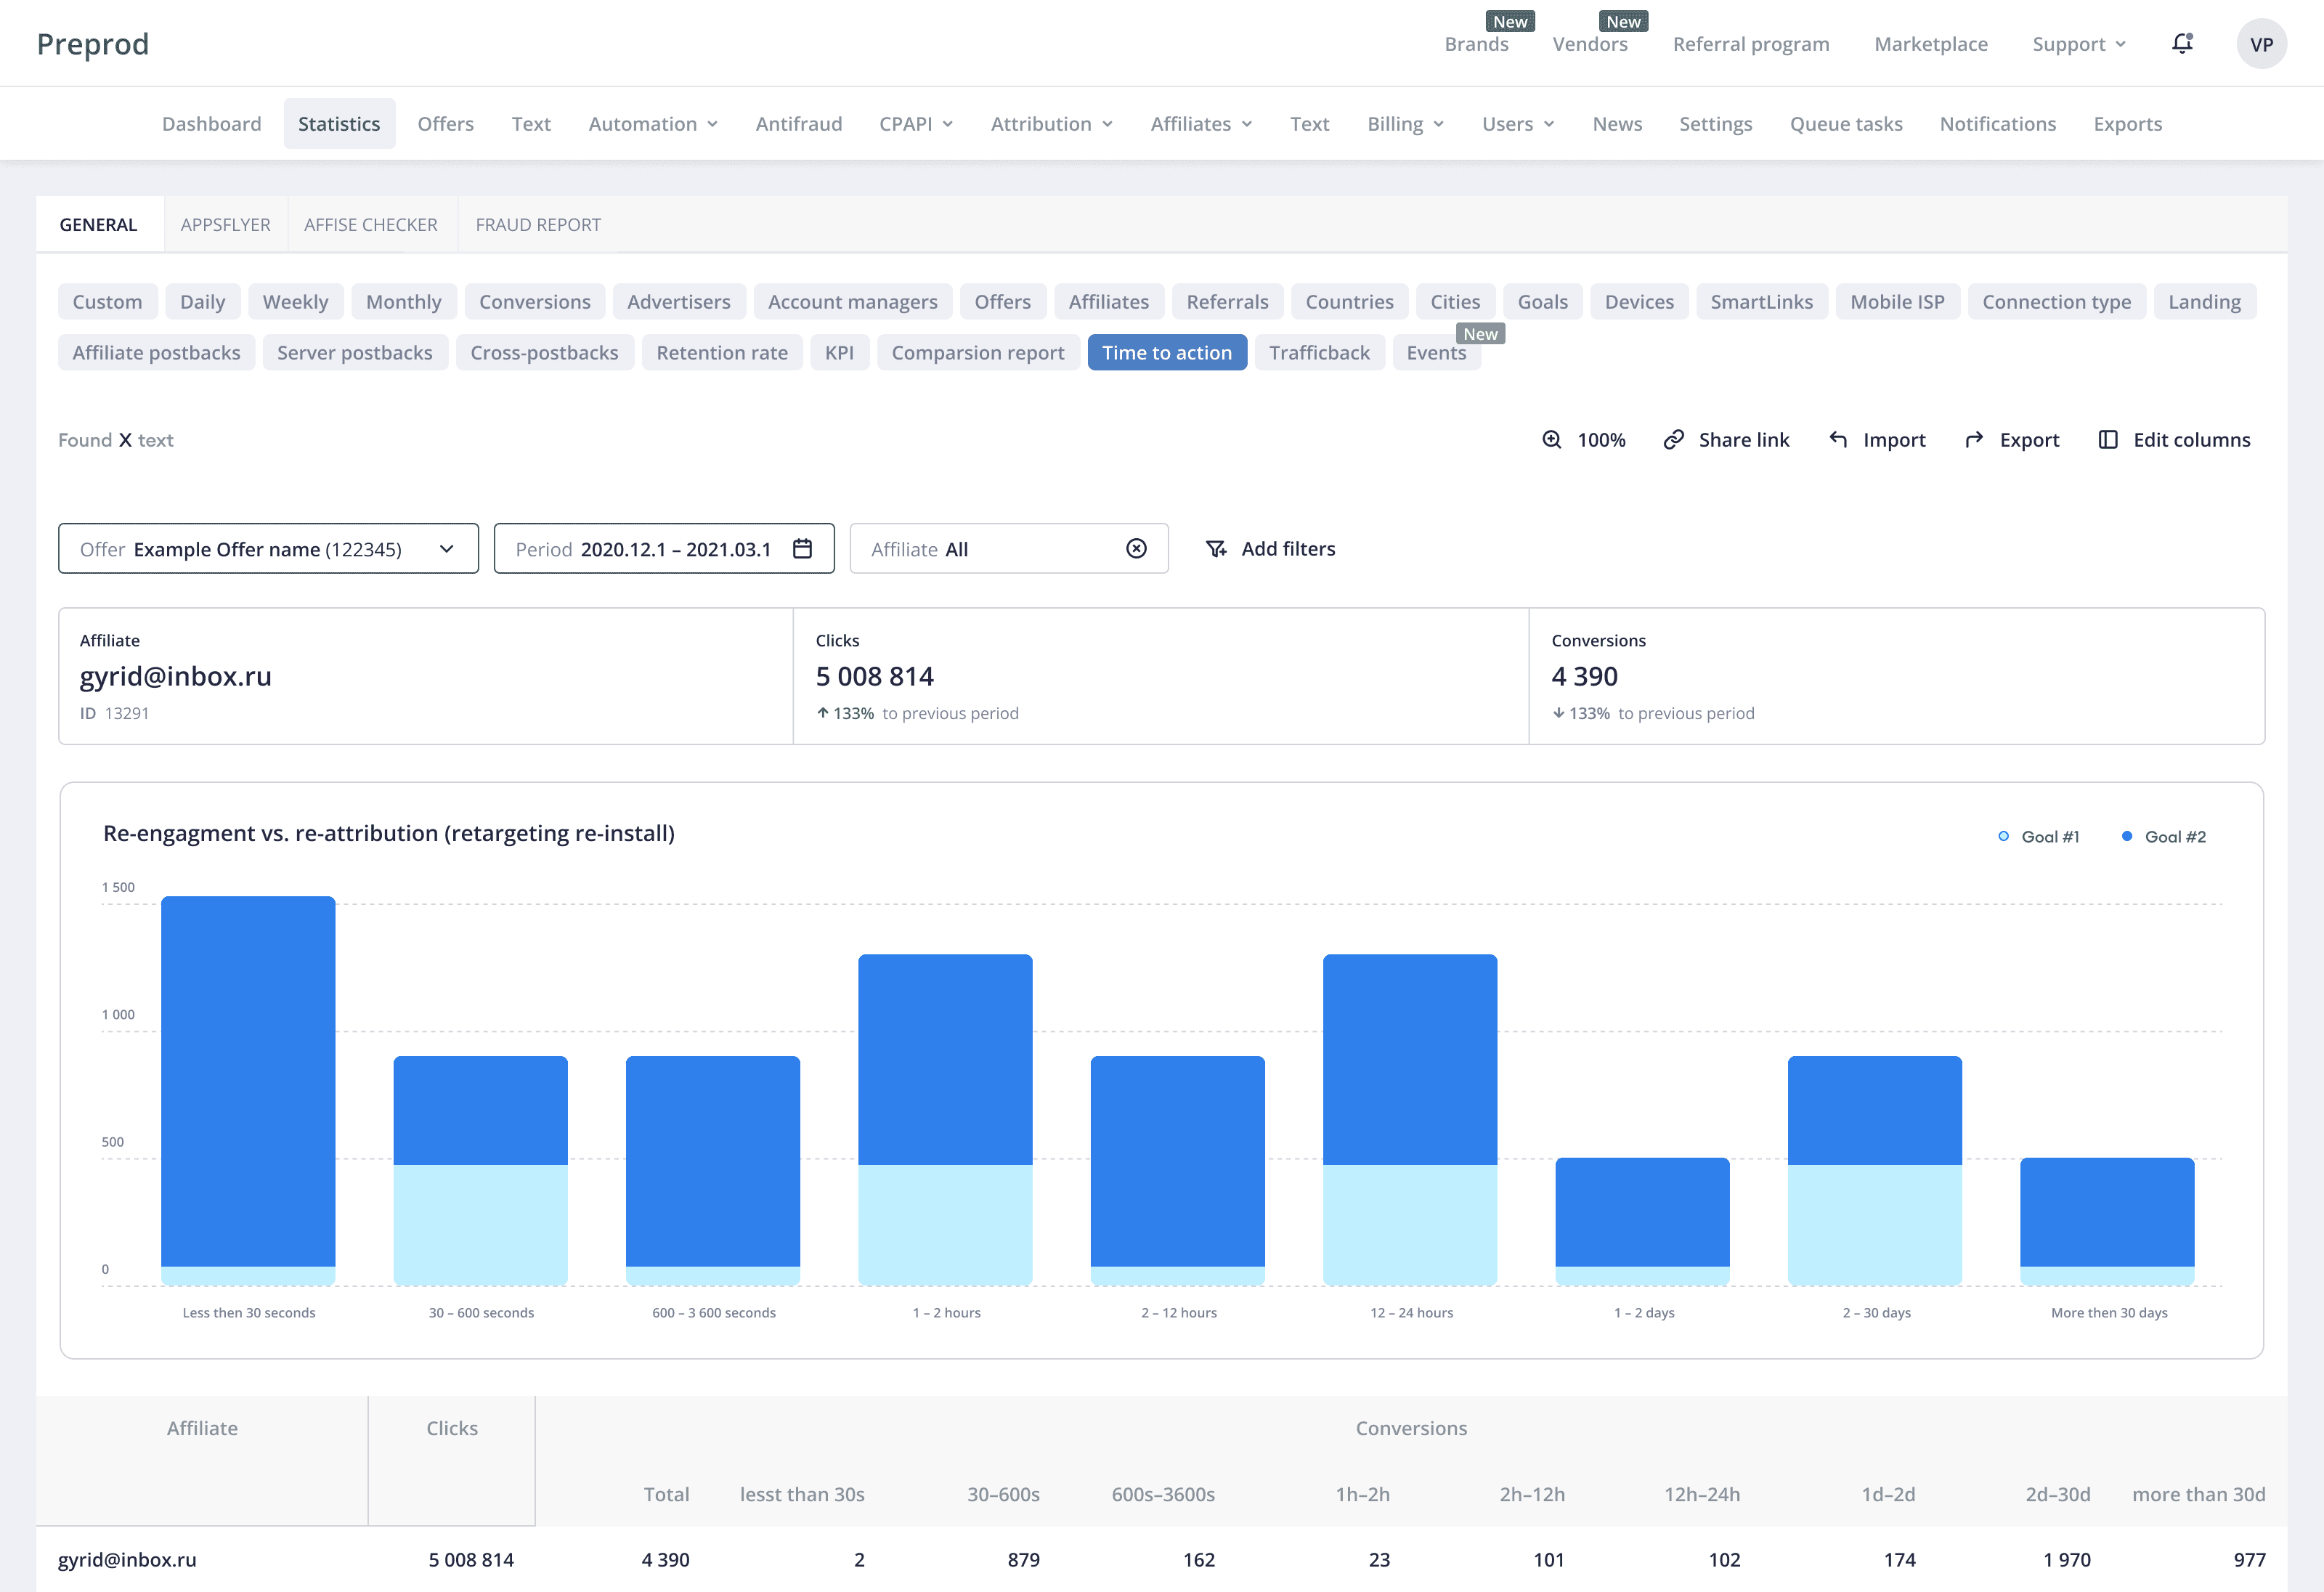Click the Add filters funnel icon
This screenshot has height=1592, width=2324.
pyautogui.click(x=1216, y=549)
